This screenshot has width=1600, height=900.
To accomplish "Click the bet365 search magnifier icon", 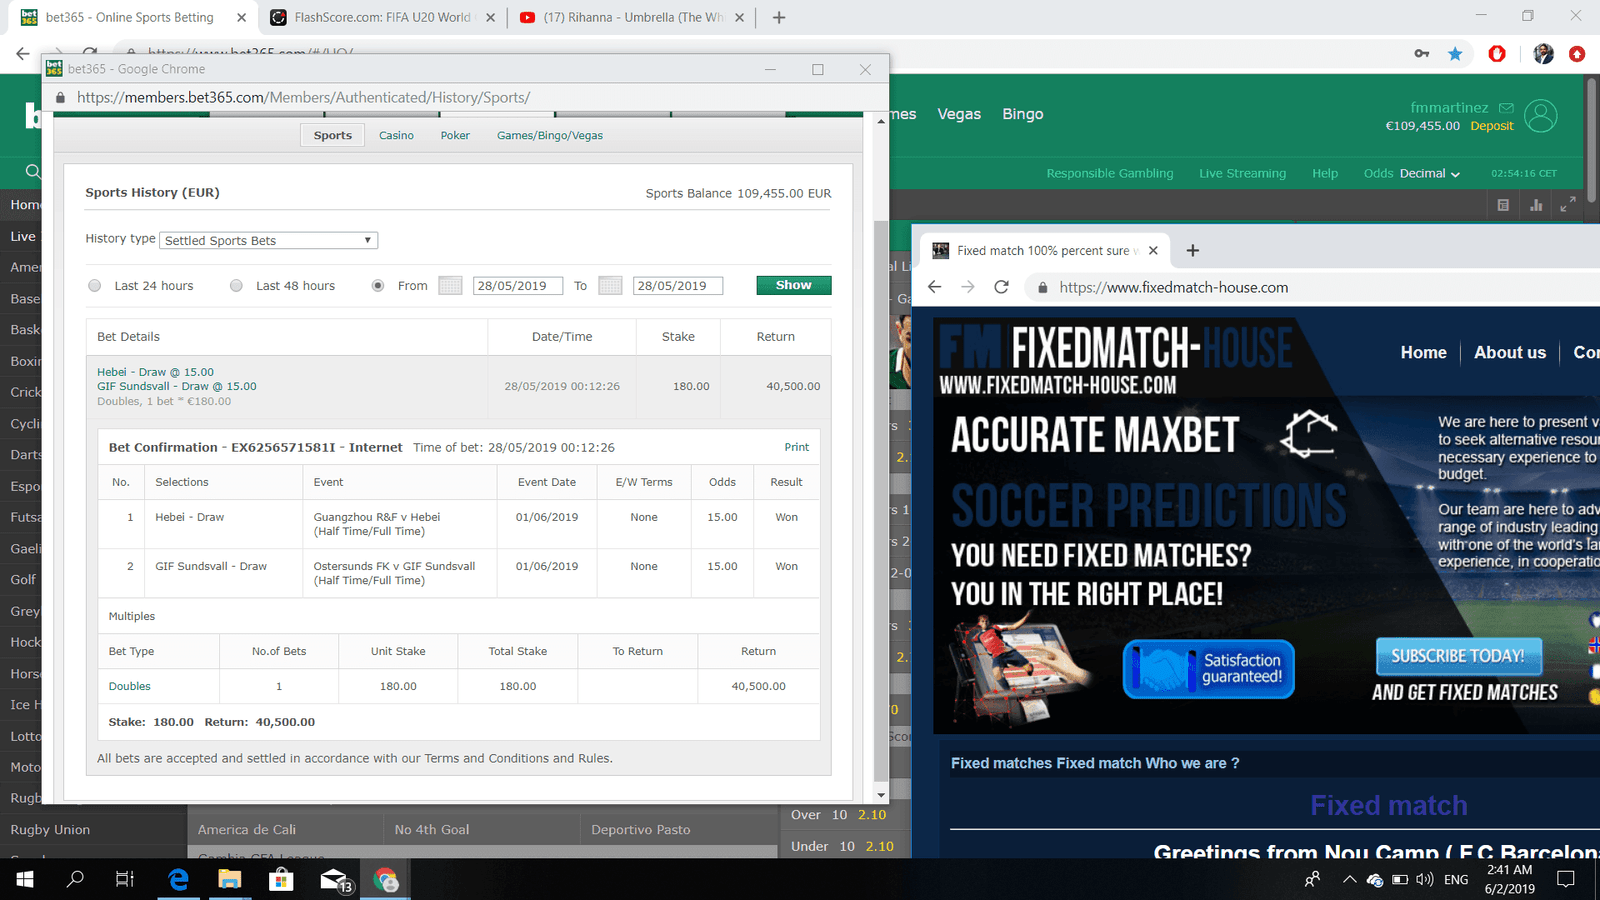I will [x=33, y=172].
